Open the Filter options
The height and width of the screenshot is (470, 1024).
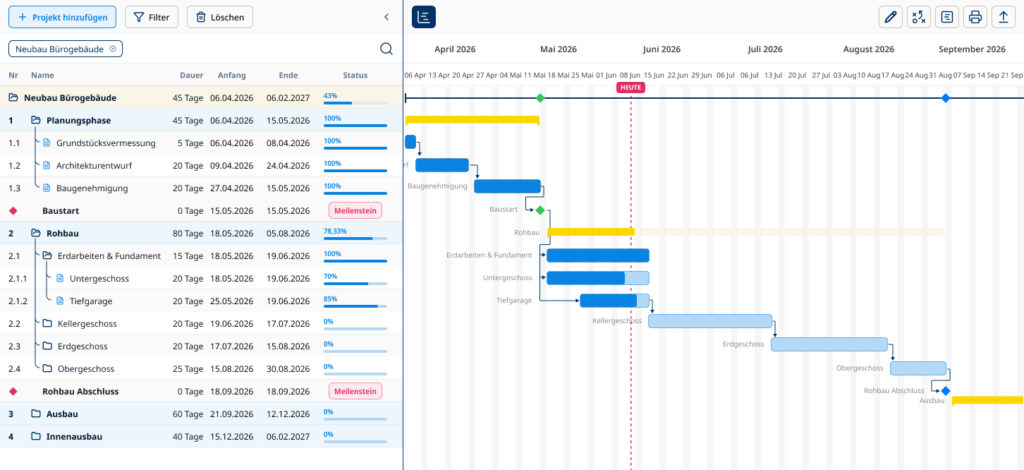point(152,17)
